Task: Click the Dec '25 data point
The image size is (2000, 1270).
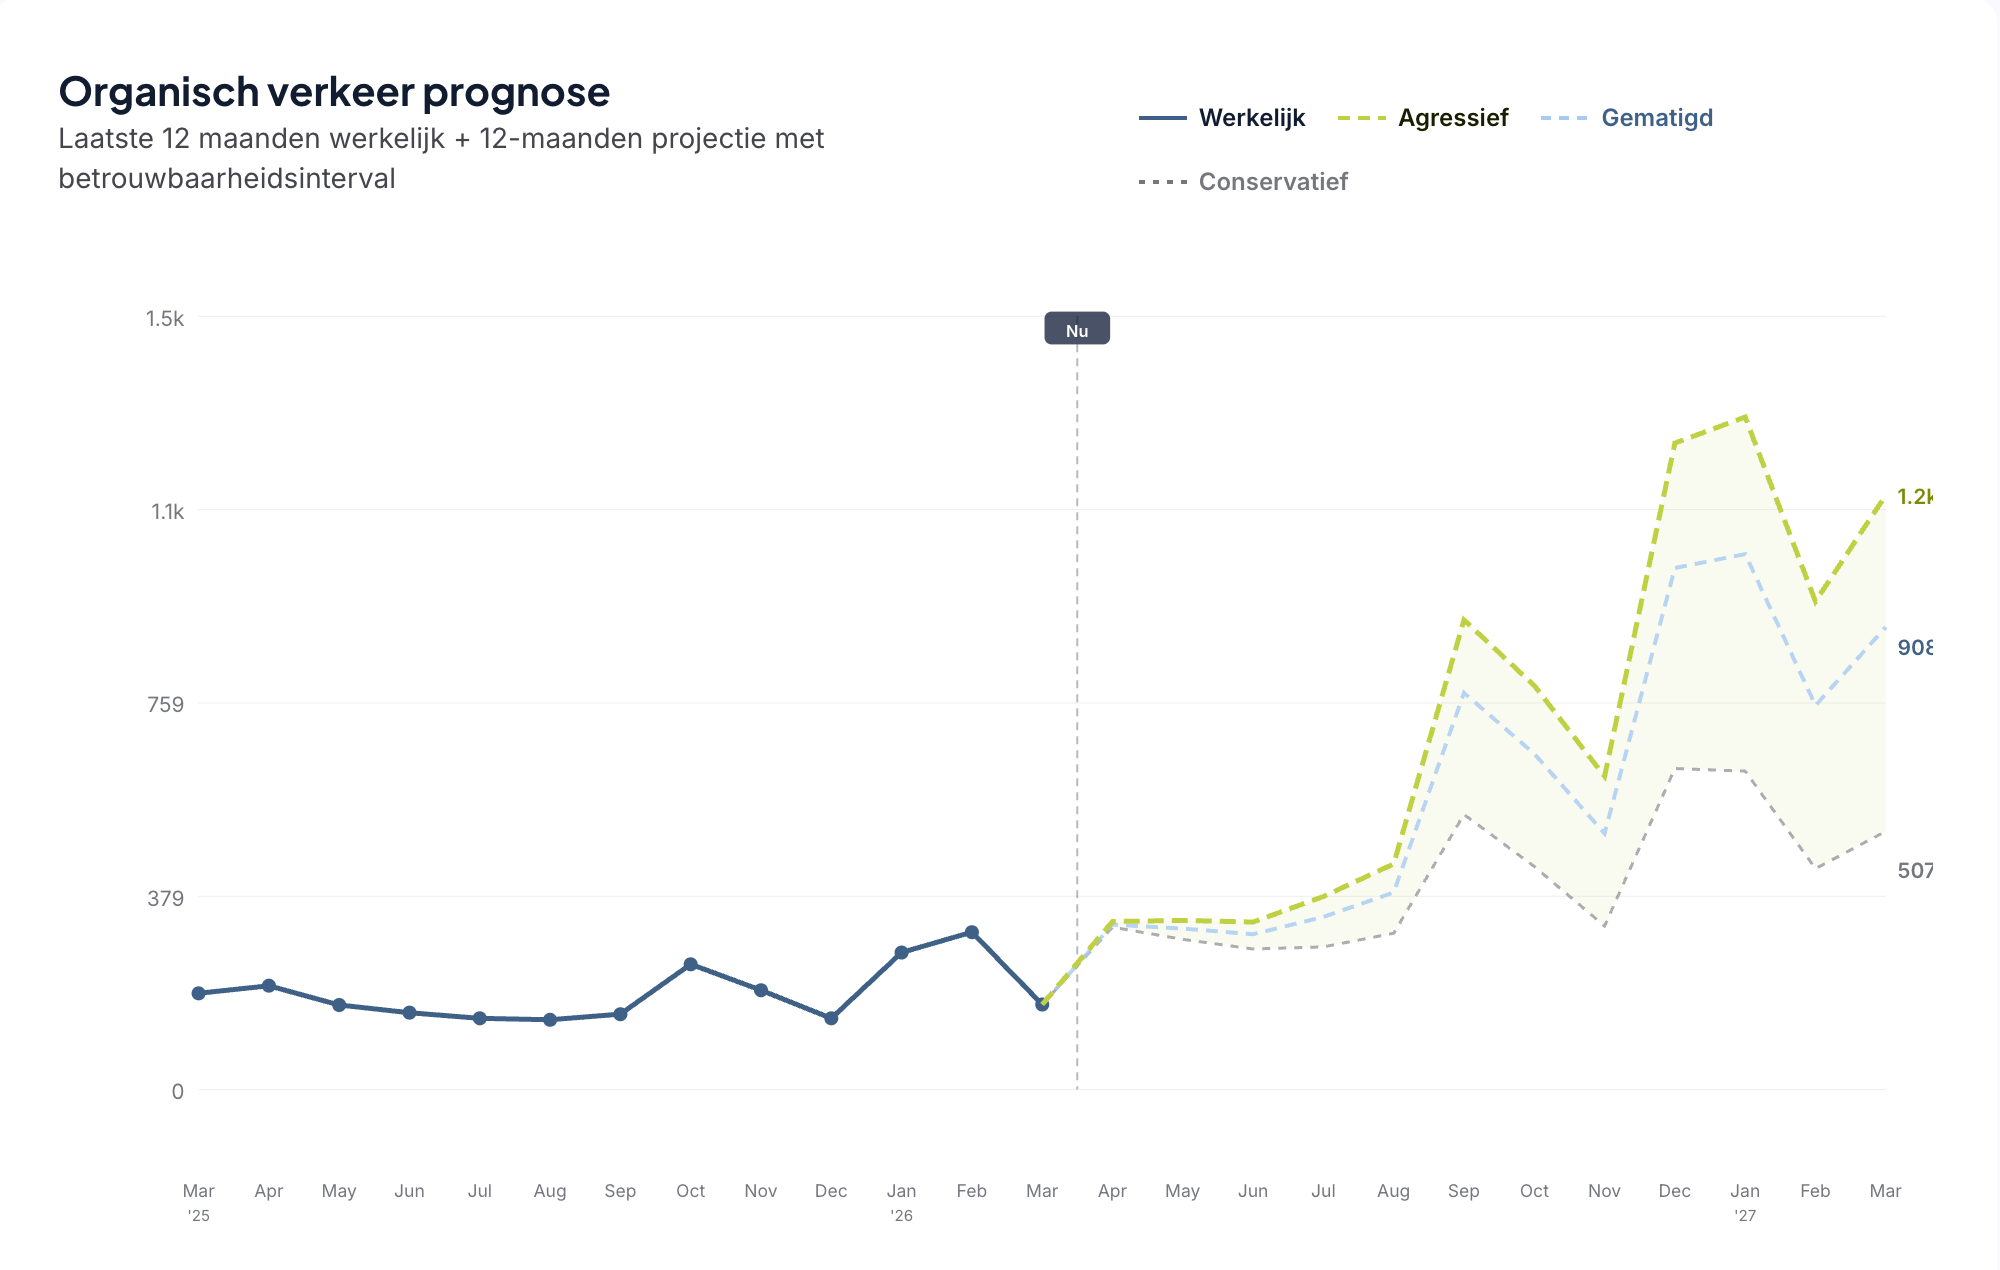Action: [x=831, y=1018]
